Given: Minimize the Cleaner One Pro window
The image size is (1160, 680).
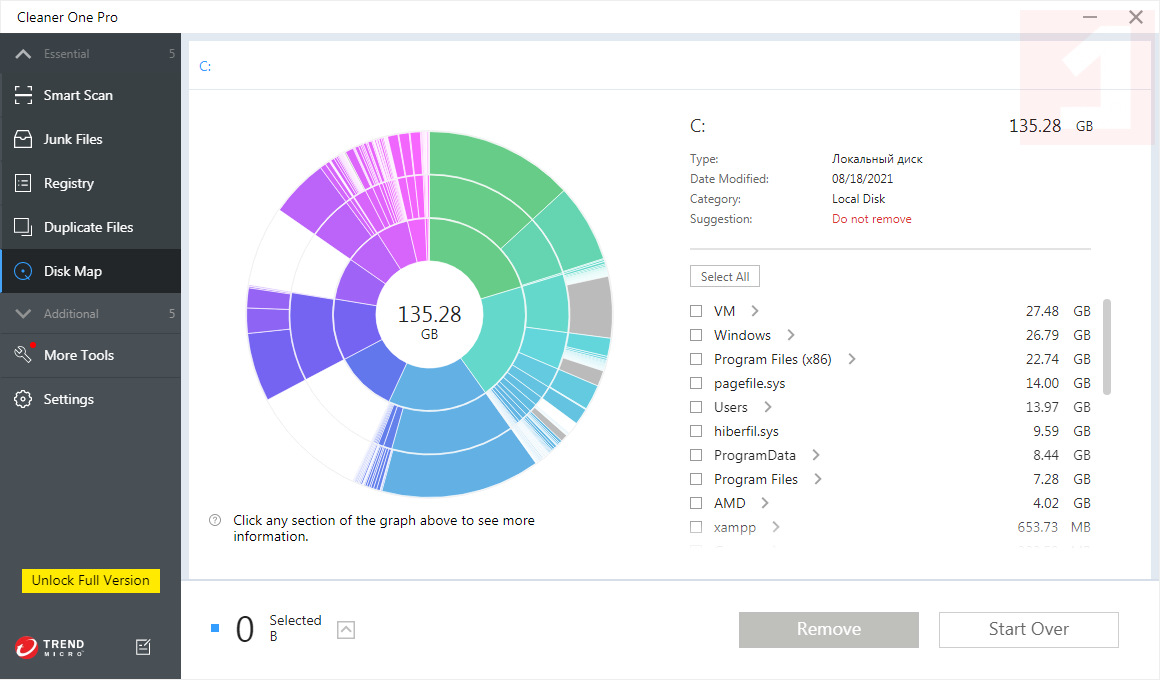Looking at the screenshot, I should coord(1090,16).
